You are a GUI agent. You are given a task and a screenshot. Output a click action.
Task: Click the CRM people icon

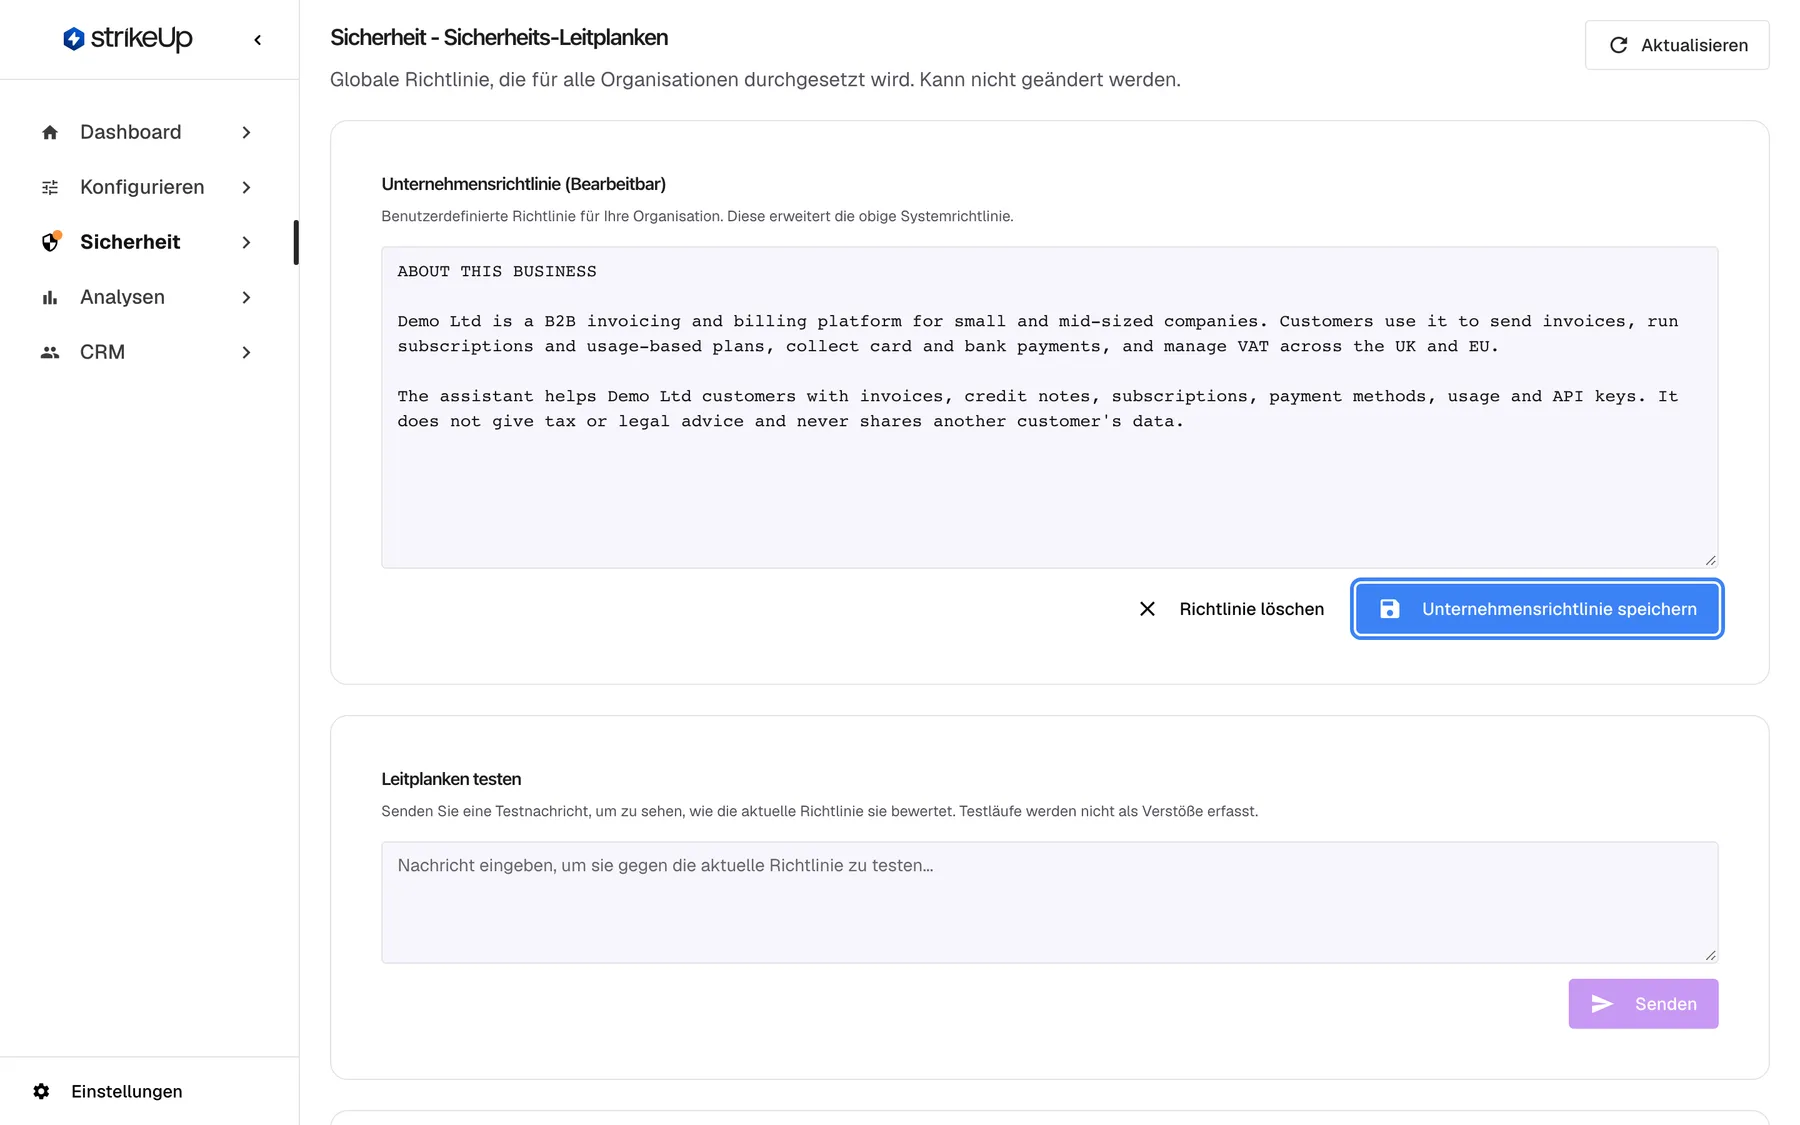[x=50, y=352]
